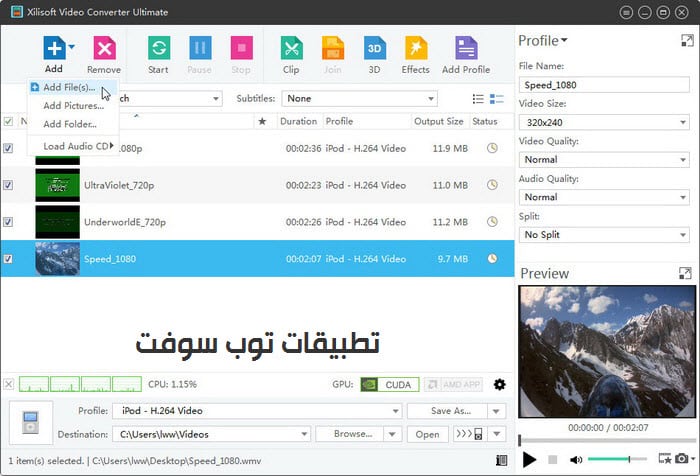This screenshot has width=700, height=476.
Task: Open Load Audio CD submenu
Action: (73, 146)
